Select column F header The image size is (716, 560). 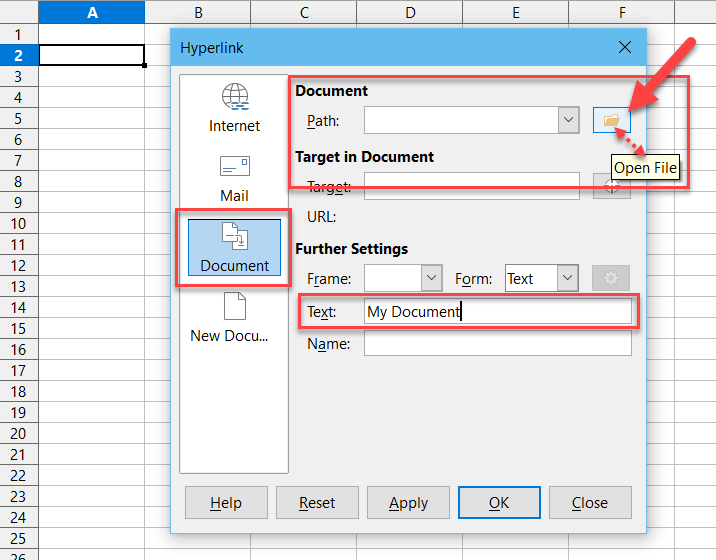(621, 12)
